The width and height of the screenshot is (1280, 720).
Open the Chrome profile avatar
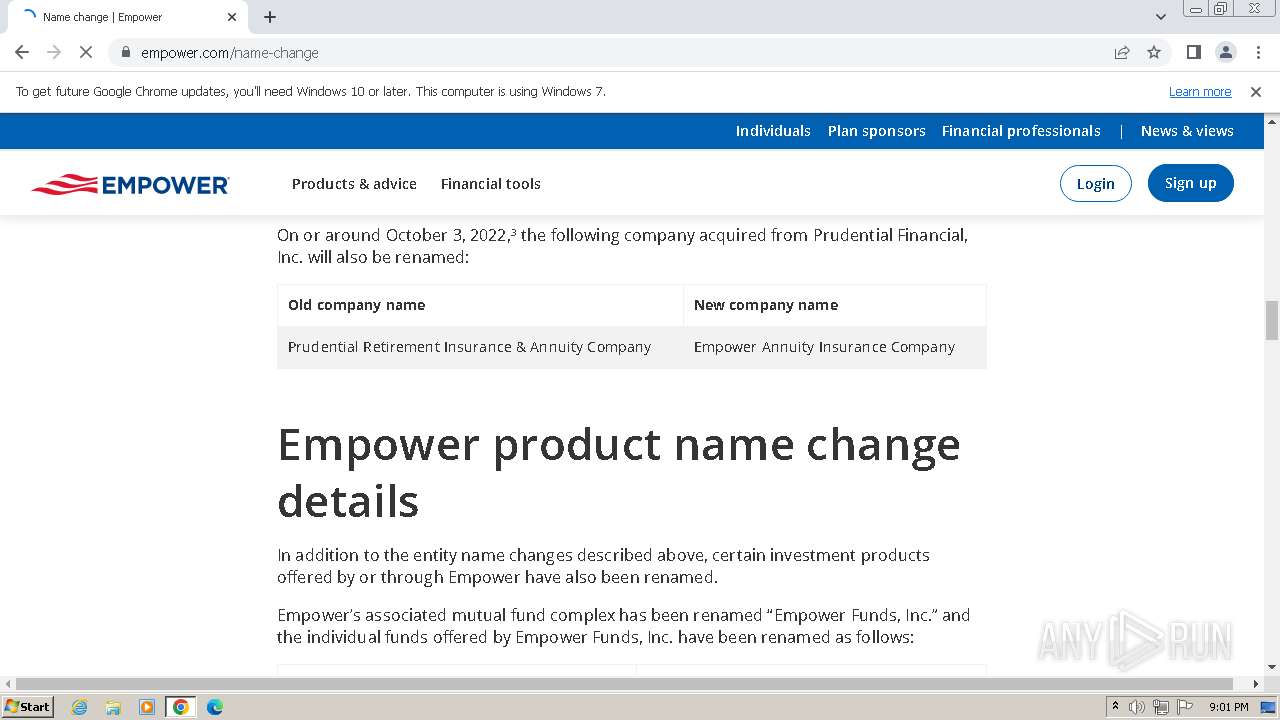[x=1225, y=52]
